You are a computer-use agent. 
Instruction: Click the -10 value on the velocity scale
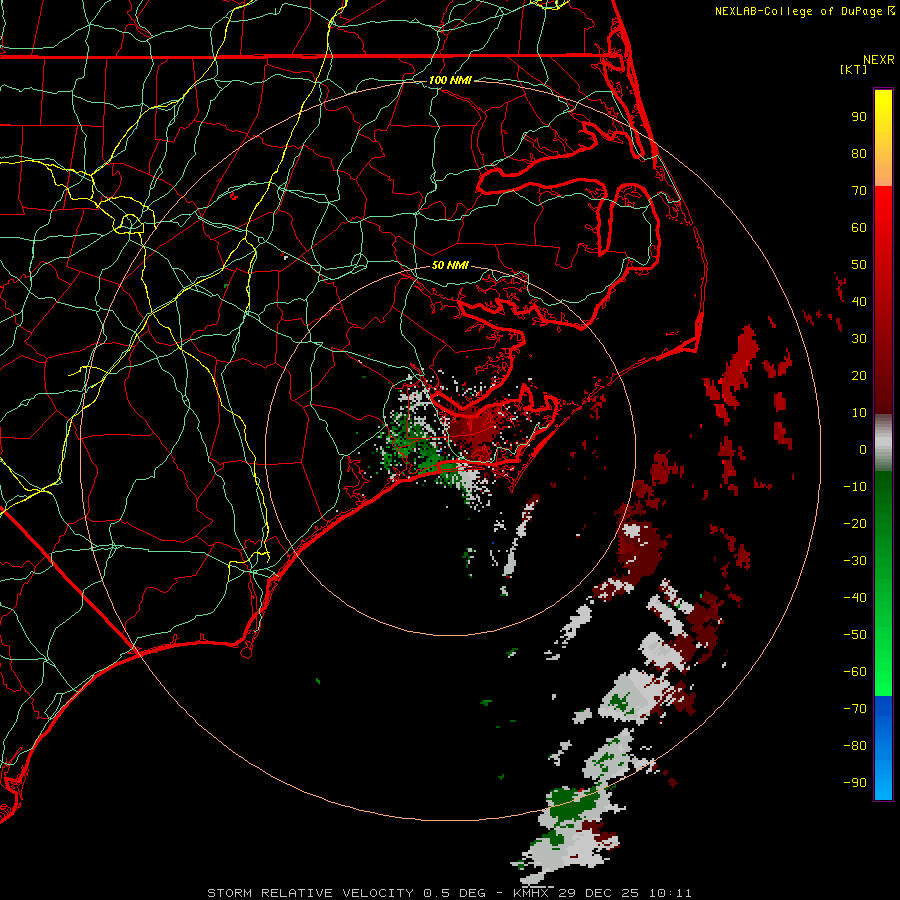coord(855,487)
